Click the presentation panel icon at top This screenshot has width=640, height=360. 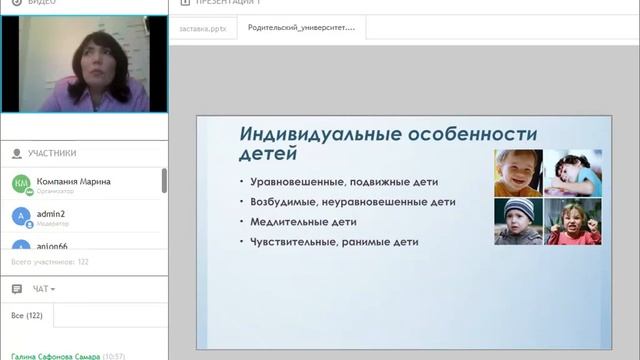pyautogui.click(x=185, y=2)
